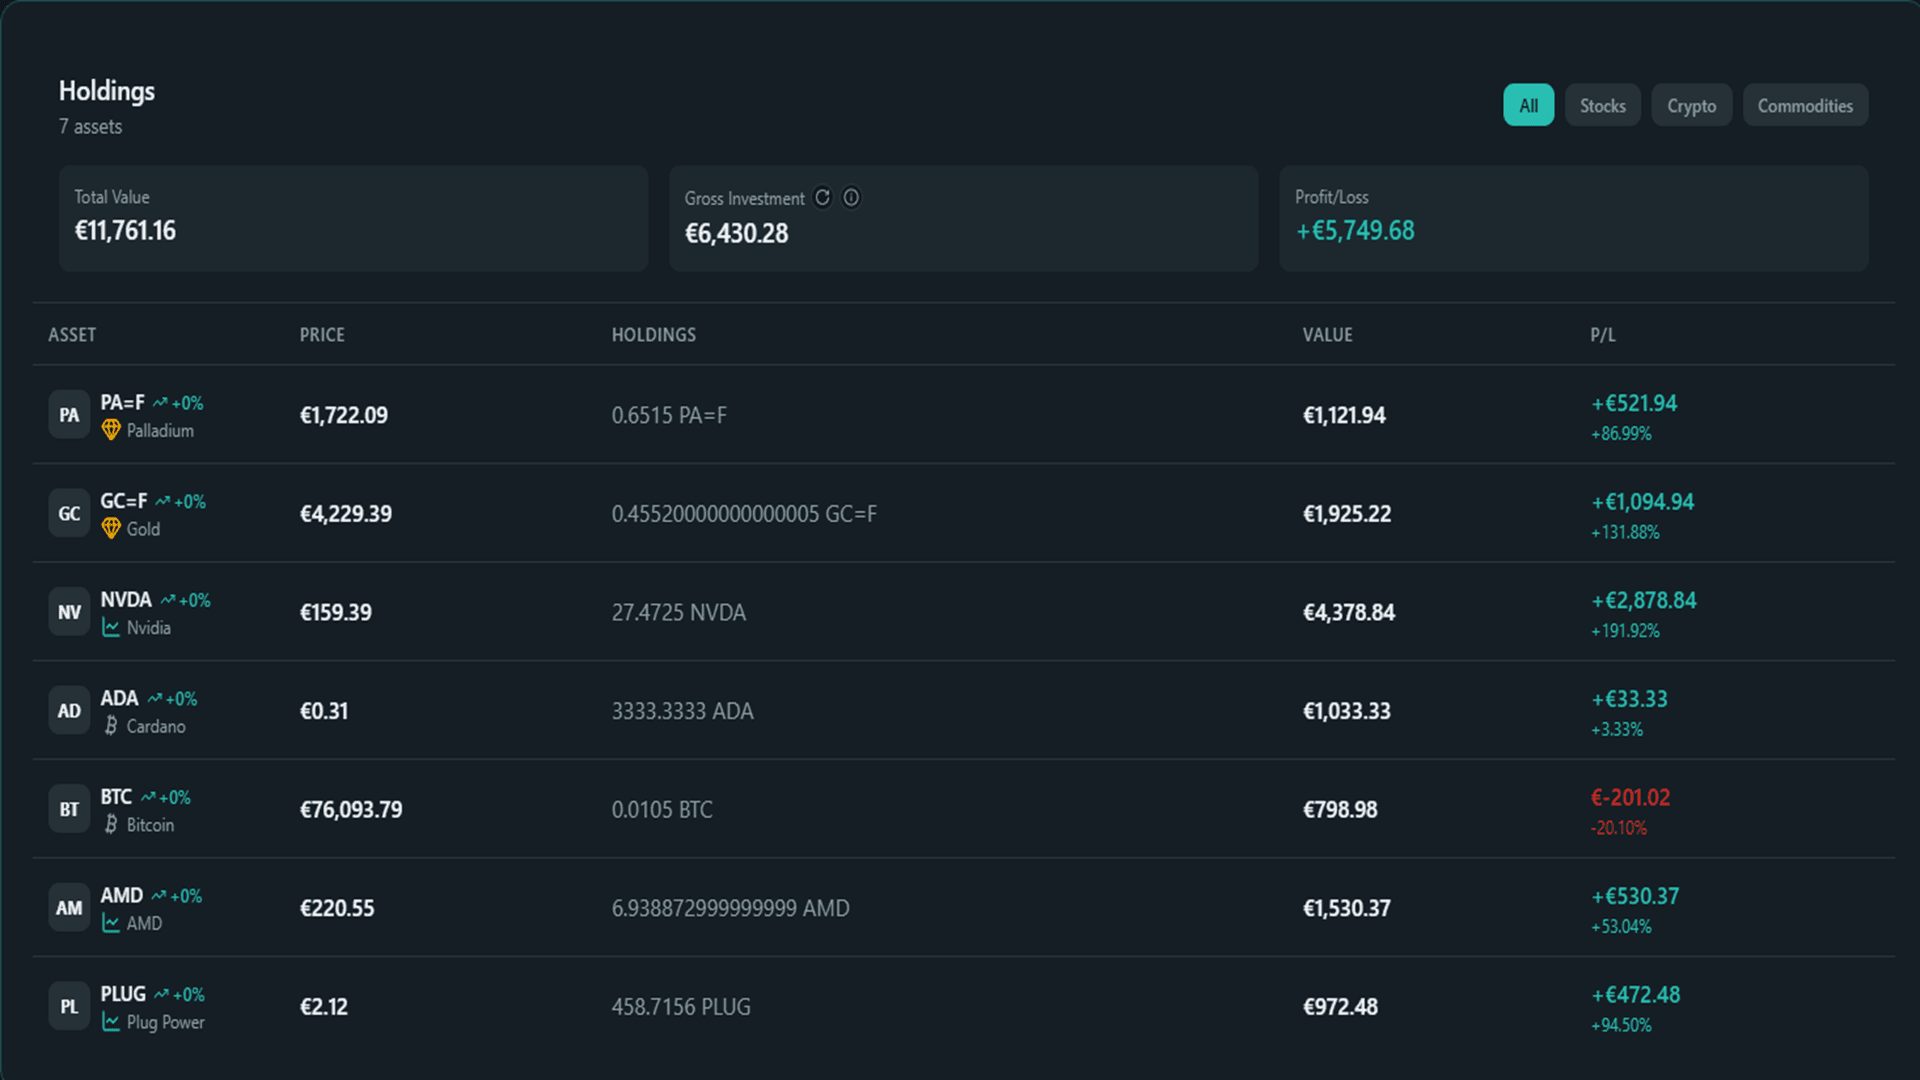Click the 0.6515 PA=F holdings cell
The width and height of the screenshot is (1920, 1080).
click(x=669, y=415)
